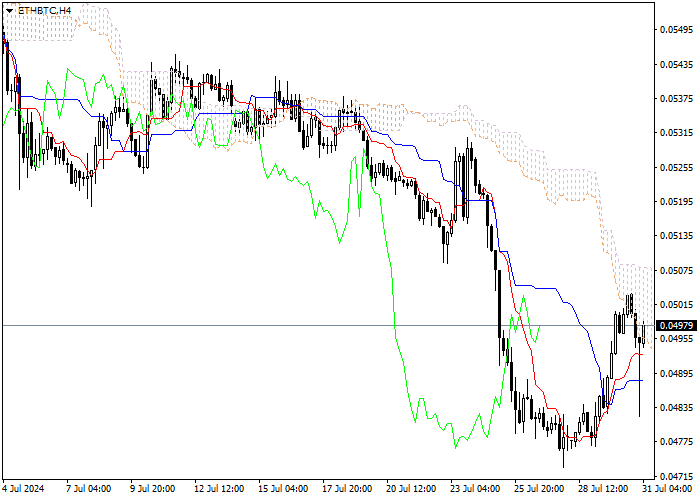Click the 9 Jul 20:00 time label
This screenshot has width=700, height=500.
(153, 488)
